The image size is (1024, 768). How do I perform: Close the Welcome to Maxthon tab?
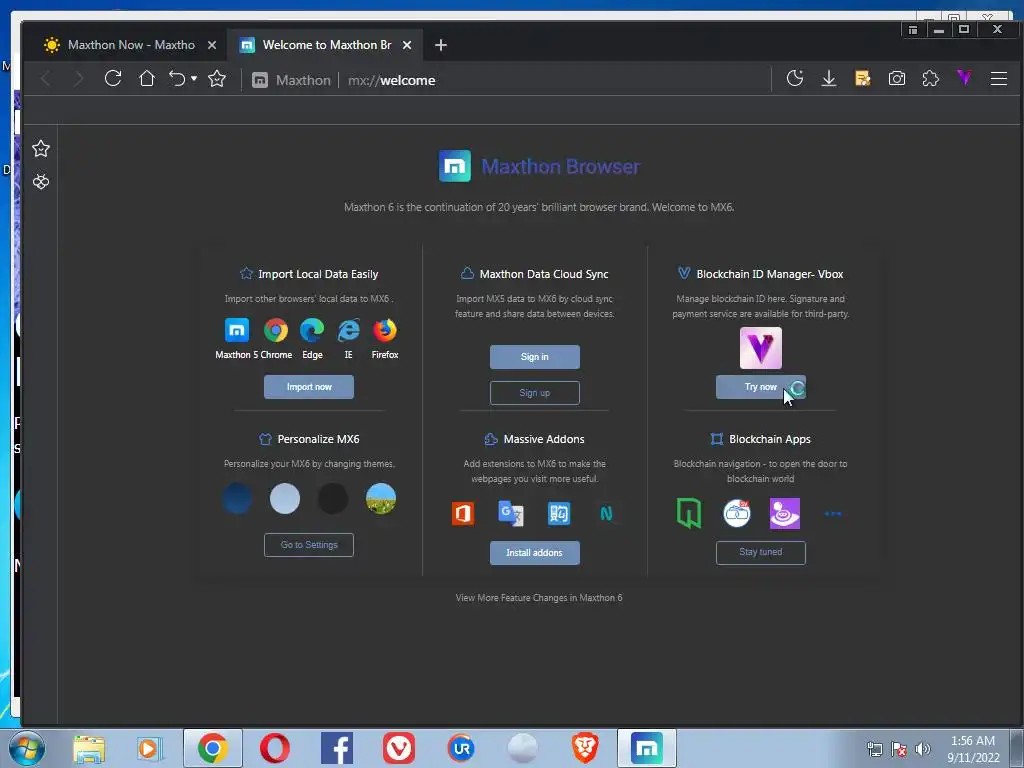point(407,45)
